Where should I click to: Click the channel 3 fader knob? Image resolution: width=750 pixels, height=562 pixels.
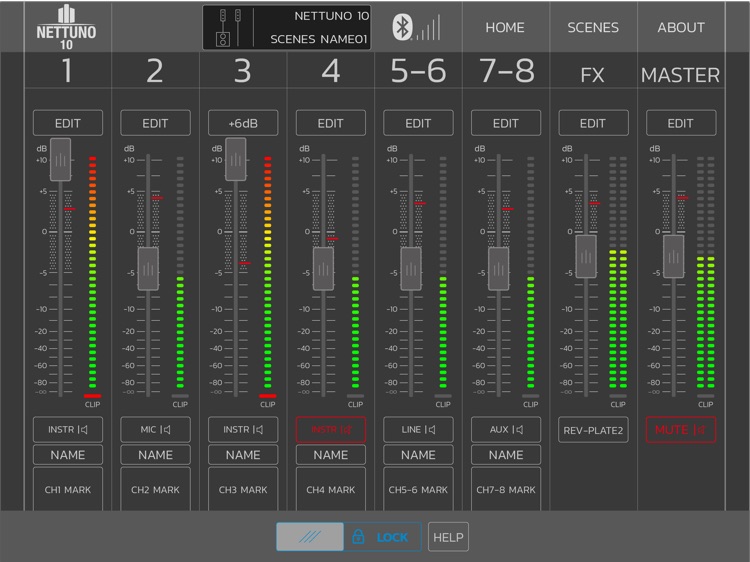coord(236,159)
